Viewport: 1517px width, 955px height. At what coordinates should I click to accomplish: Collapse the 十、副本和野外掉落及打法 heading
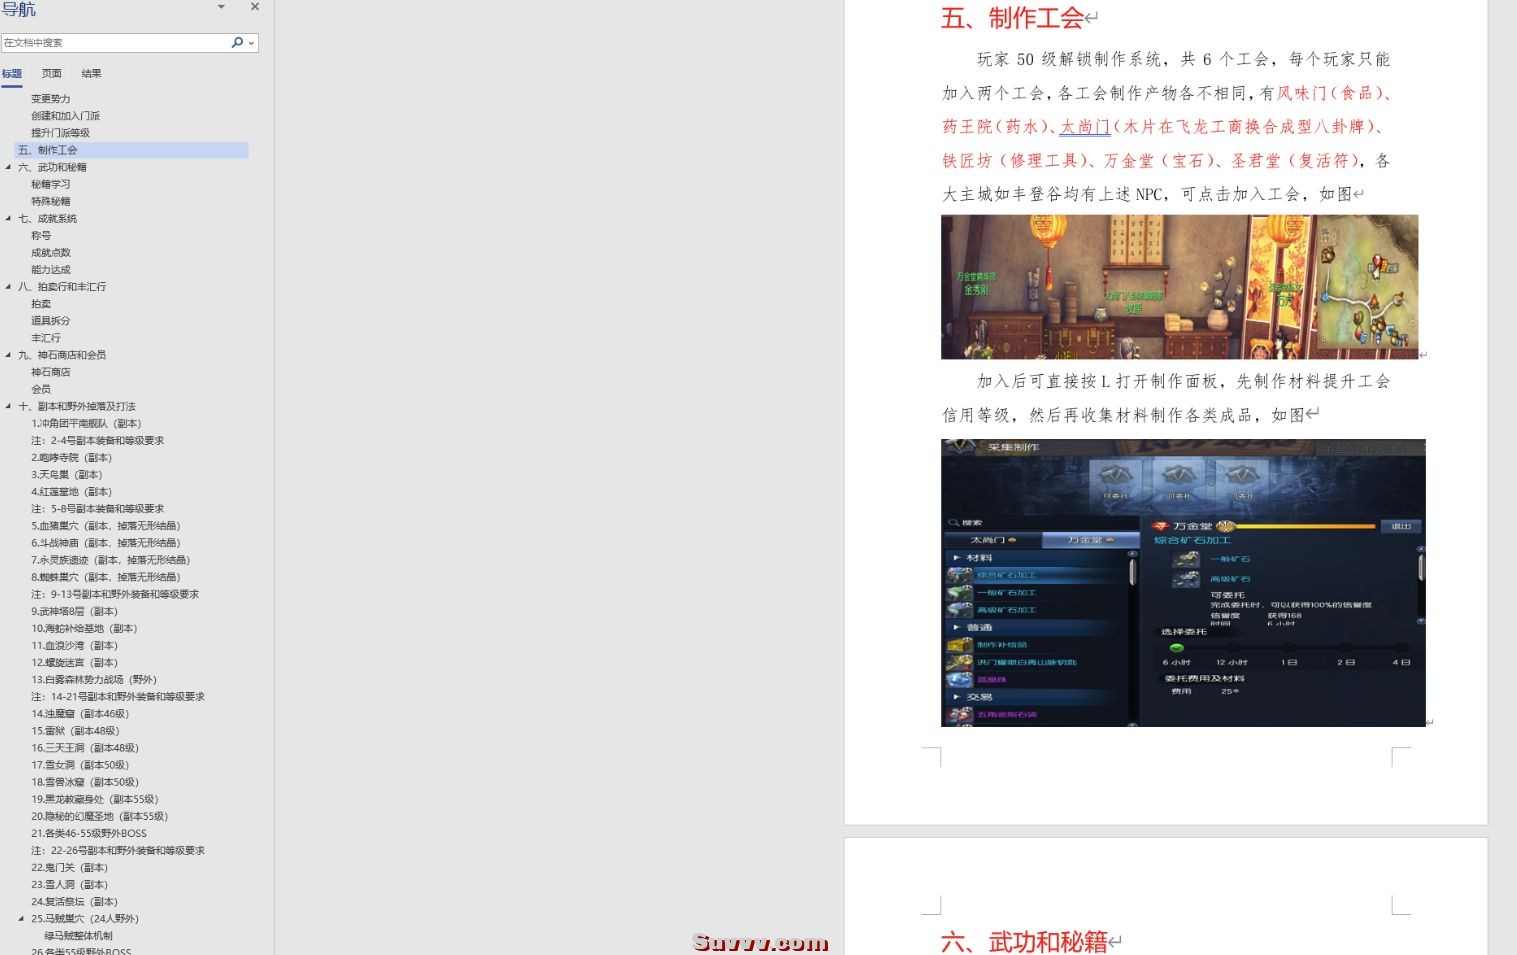(x=9, y=406)
